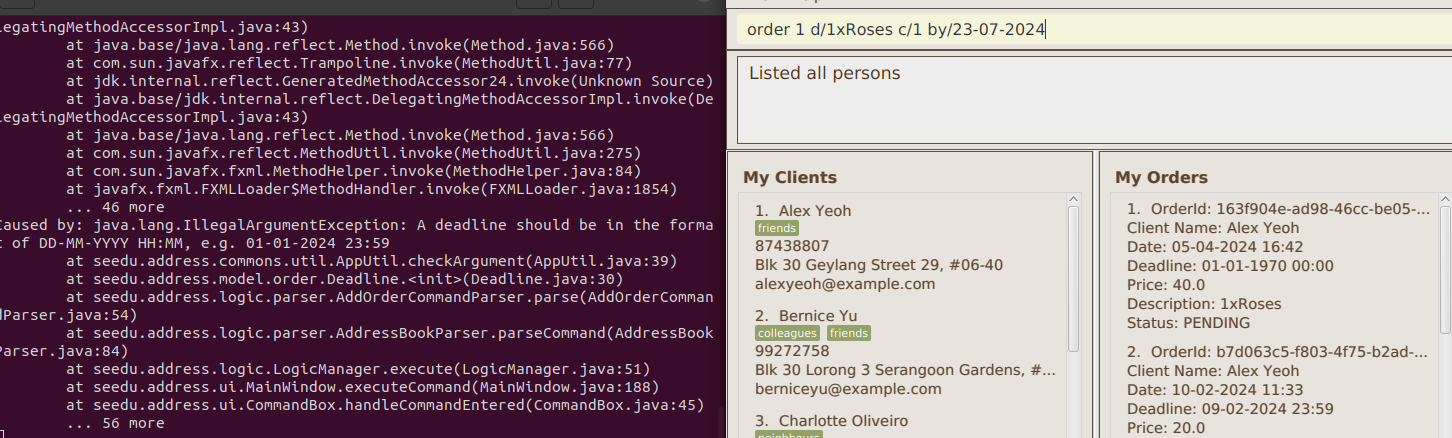
Task: Click '... 46 more' in terminal
Action: point(115,207)
